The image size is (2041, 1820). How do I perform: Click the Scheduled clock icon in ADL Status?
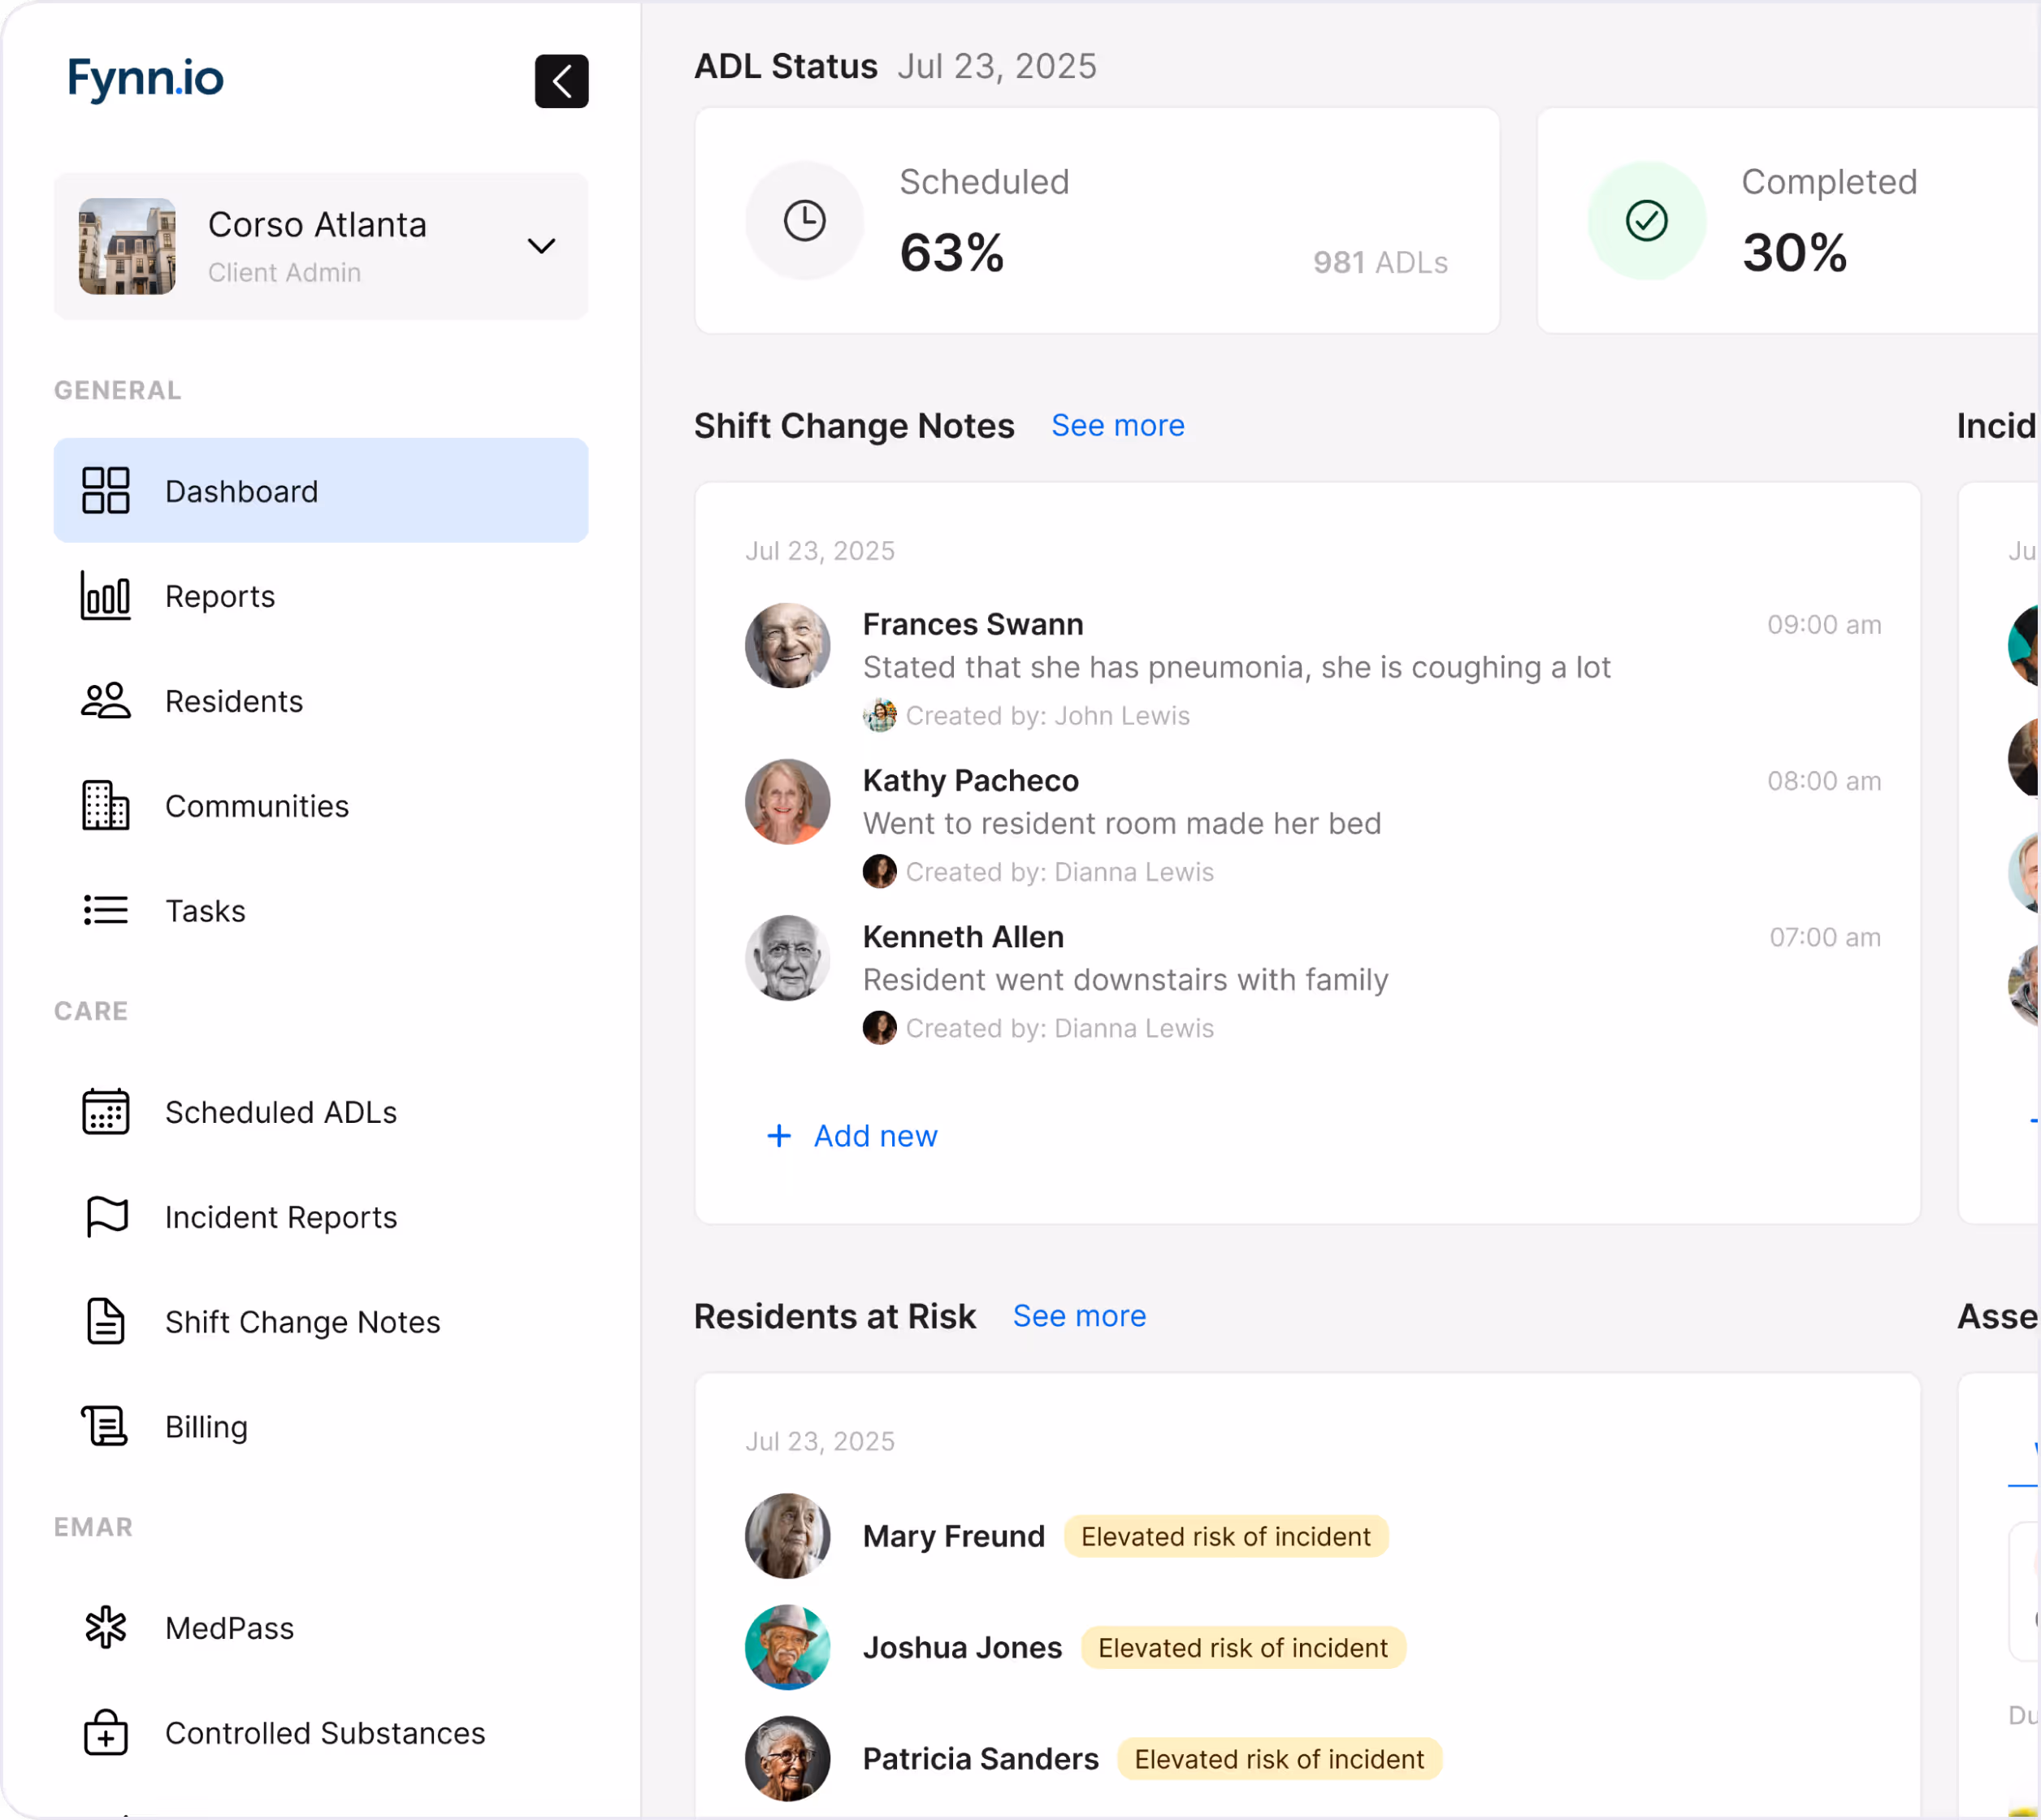pos(804,221)
